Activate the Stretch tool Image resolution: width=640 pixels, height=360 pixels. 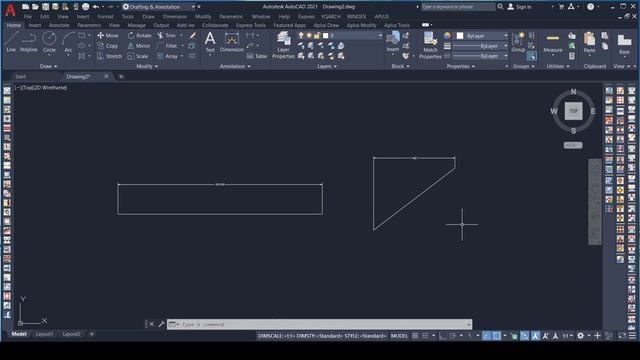click(109, 56)
